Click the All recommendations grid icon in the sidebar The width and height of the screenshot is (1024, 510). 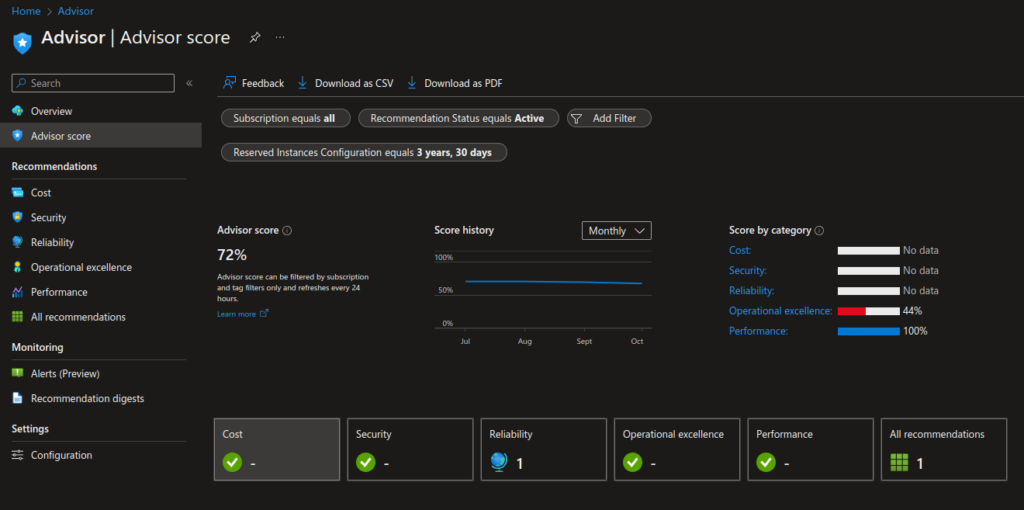click(18, 317)
